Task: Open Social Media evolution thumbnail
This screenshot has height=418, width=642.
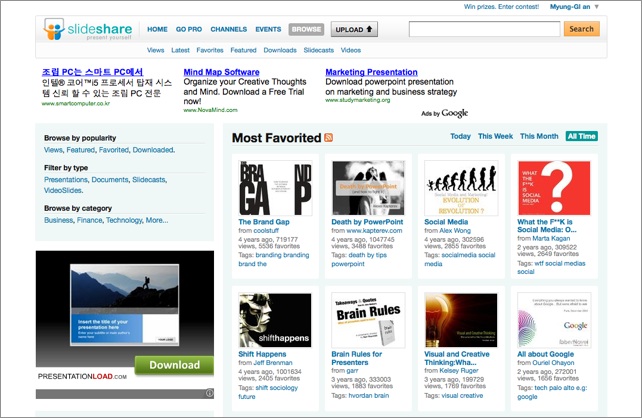Action: click(461, 188)
